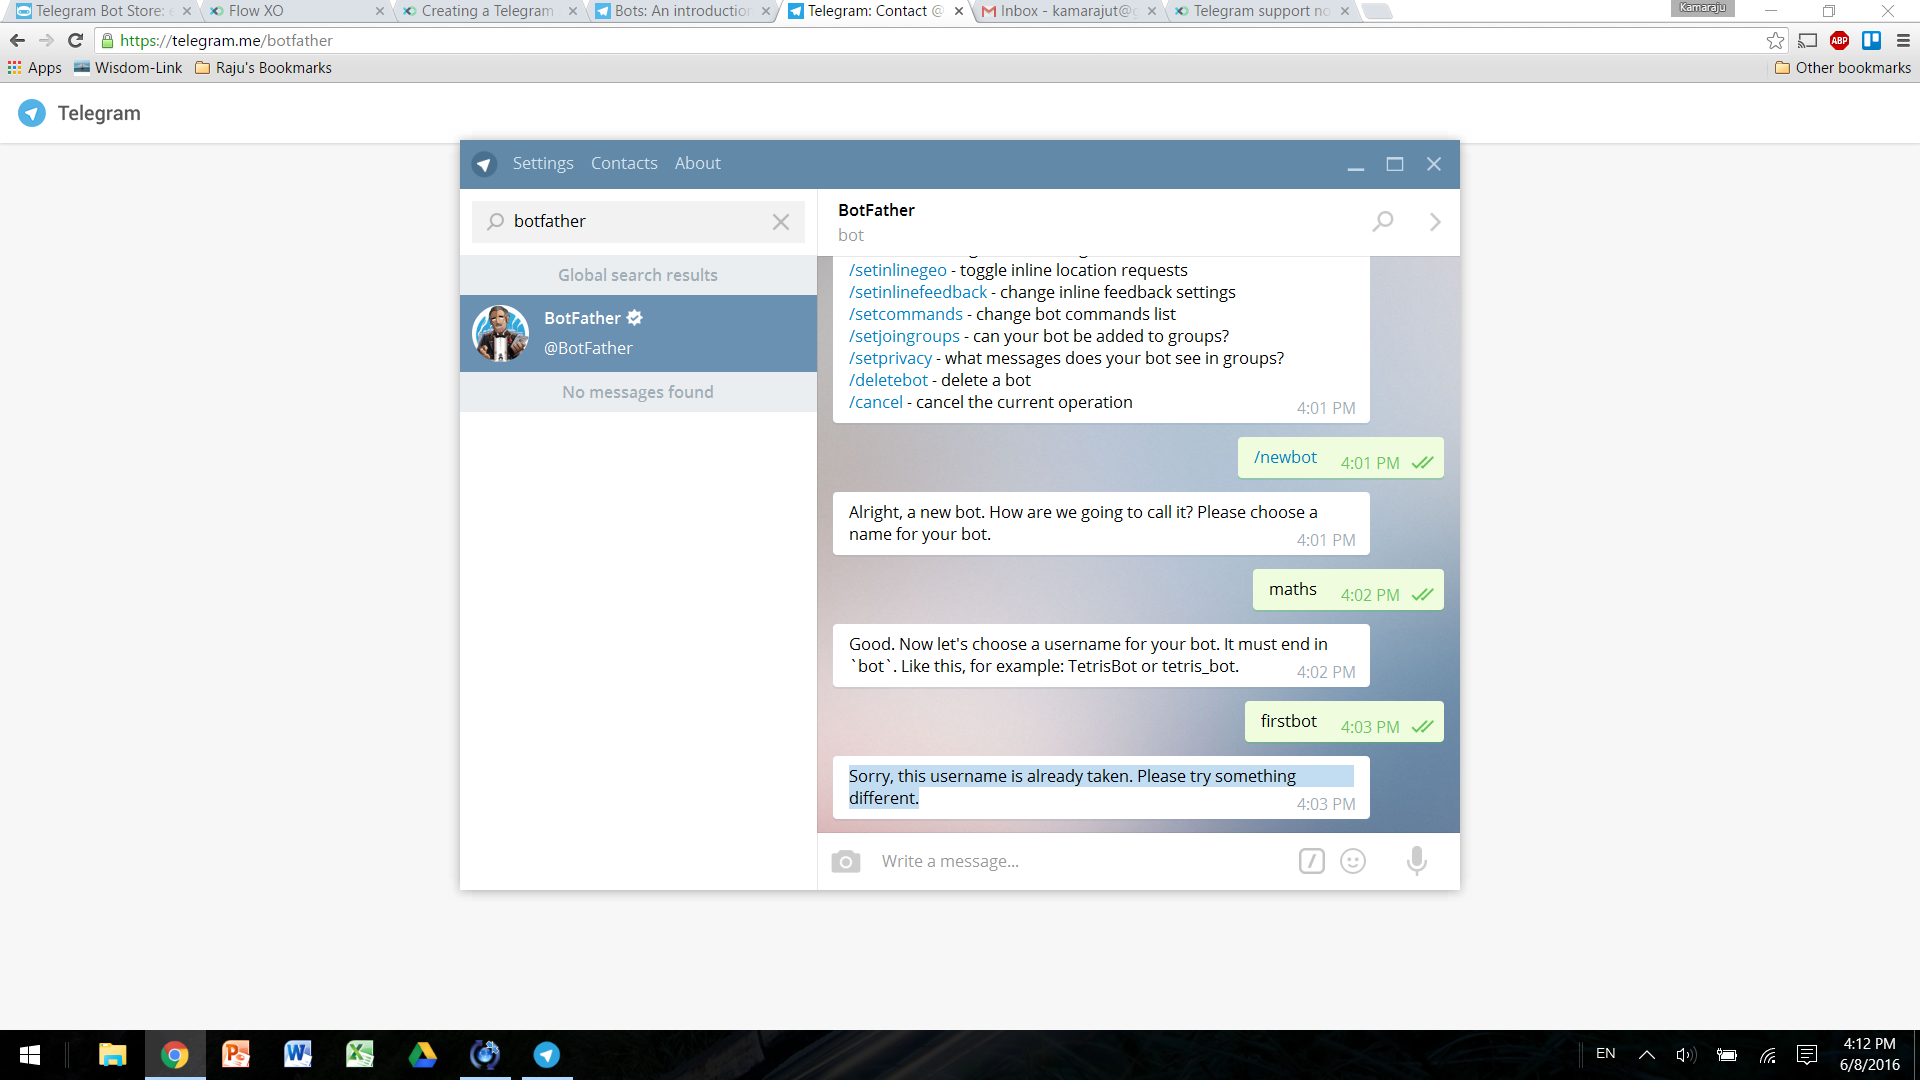Reload the page with refresh icon
Image resolution: width=1920 pixels, height=1080 pixels.
click(75, 40)
